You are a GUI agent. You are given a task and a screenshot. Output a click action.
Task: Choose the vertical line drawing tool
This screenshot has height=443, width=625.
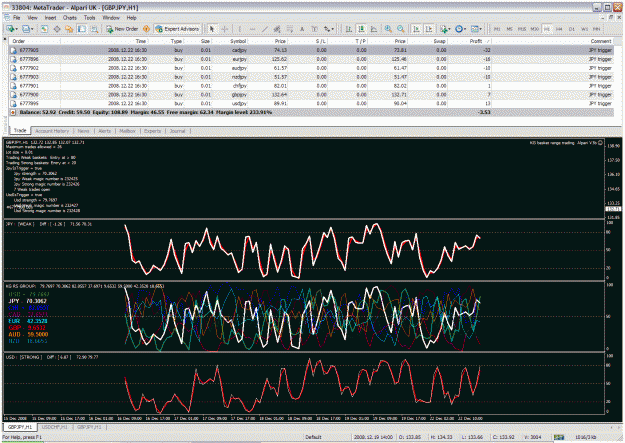(x=240, y=29)
